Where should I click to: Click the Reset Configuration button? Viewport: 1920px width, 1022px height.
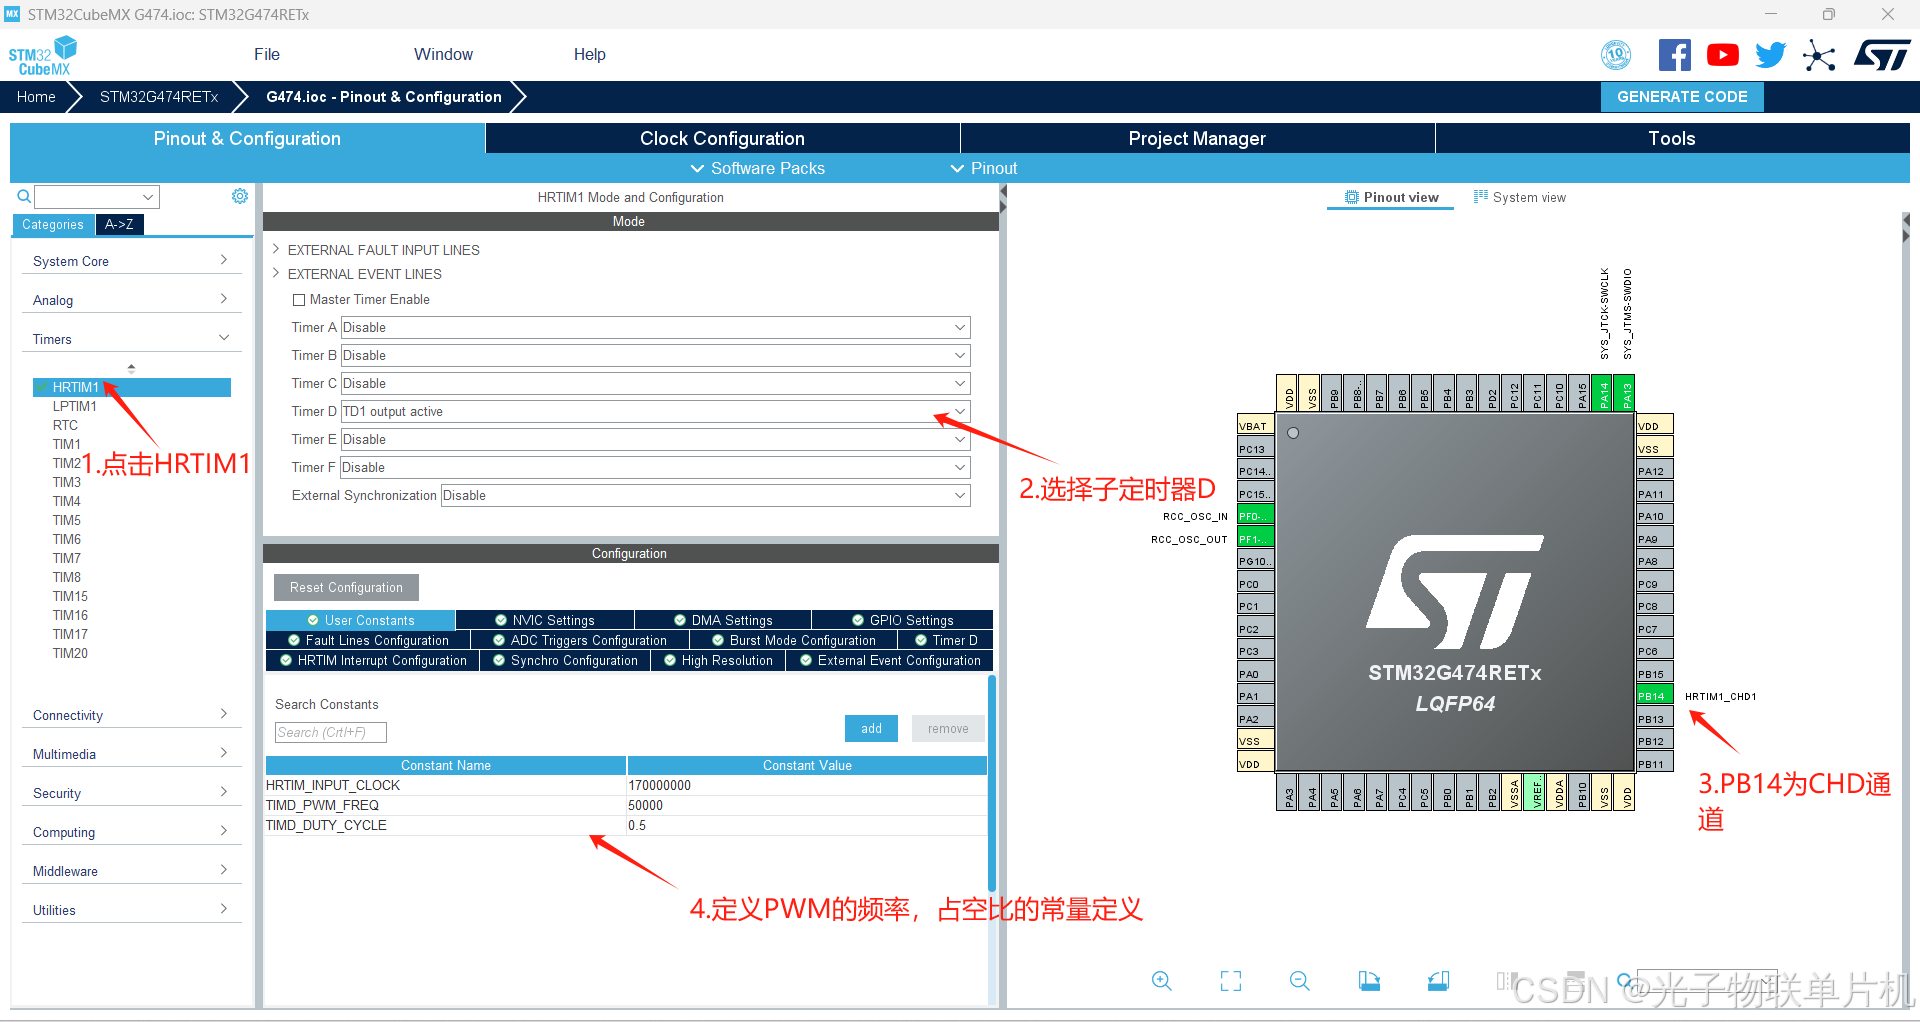click(346, 587)
